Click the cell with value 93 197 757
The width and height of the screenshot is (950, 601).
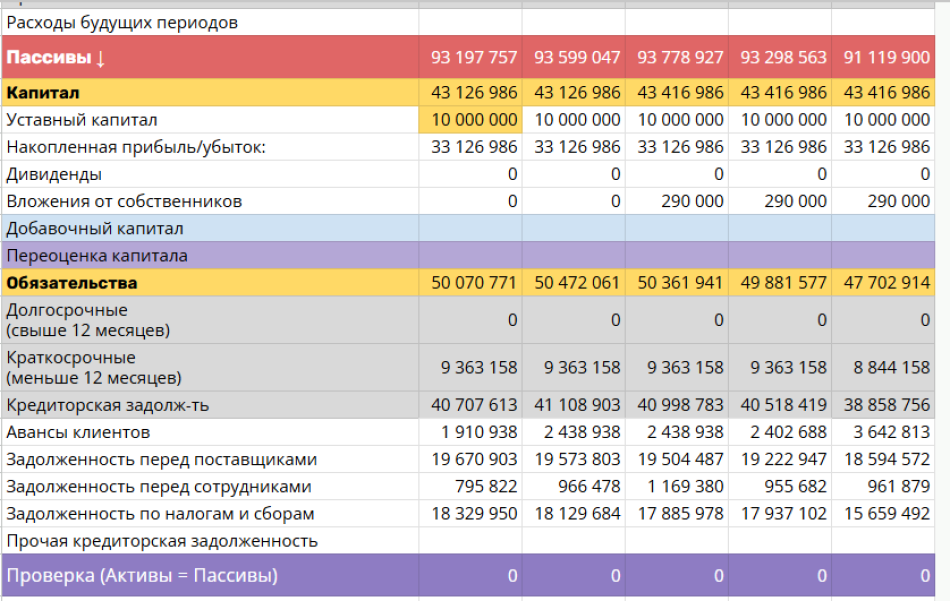point(473,57)
